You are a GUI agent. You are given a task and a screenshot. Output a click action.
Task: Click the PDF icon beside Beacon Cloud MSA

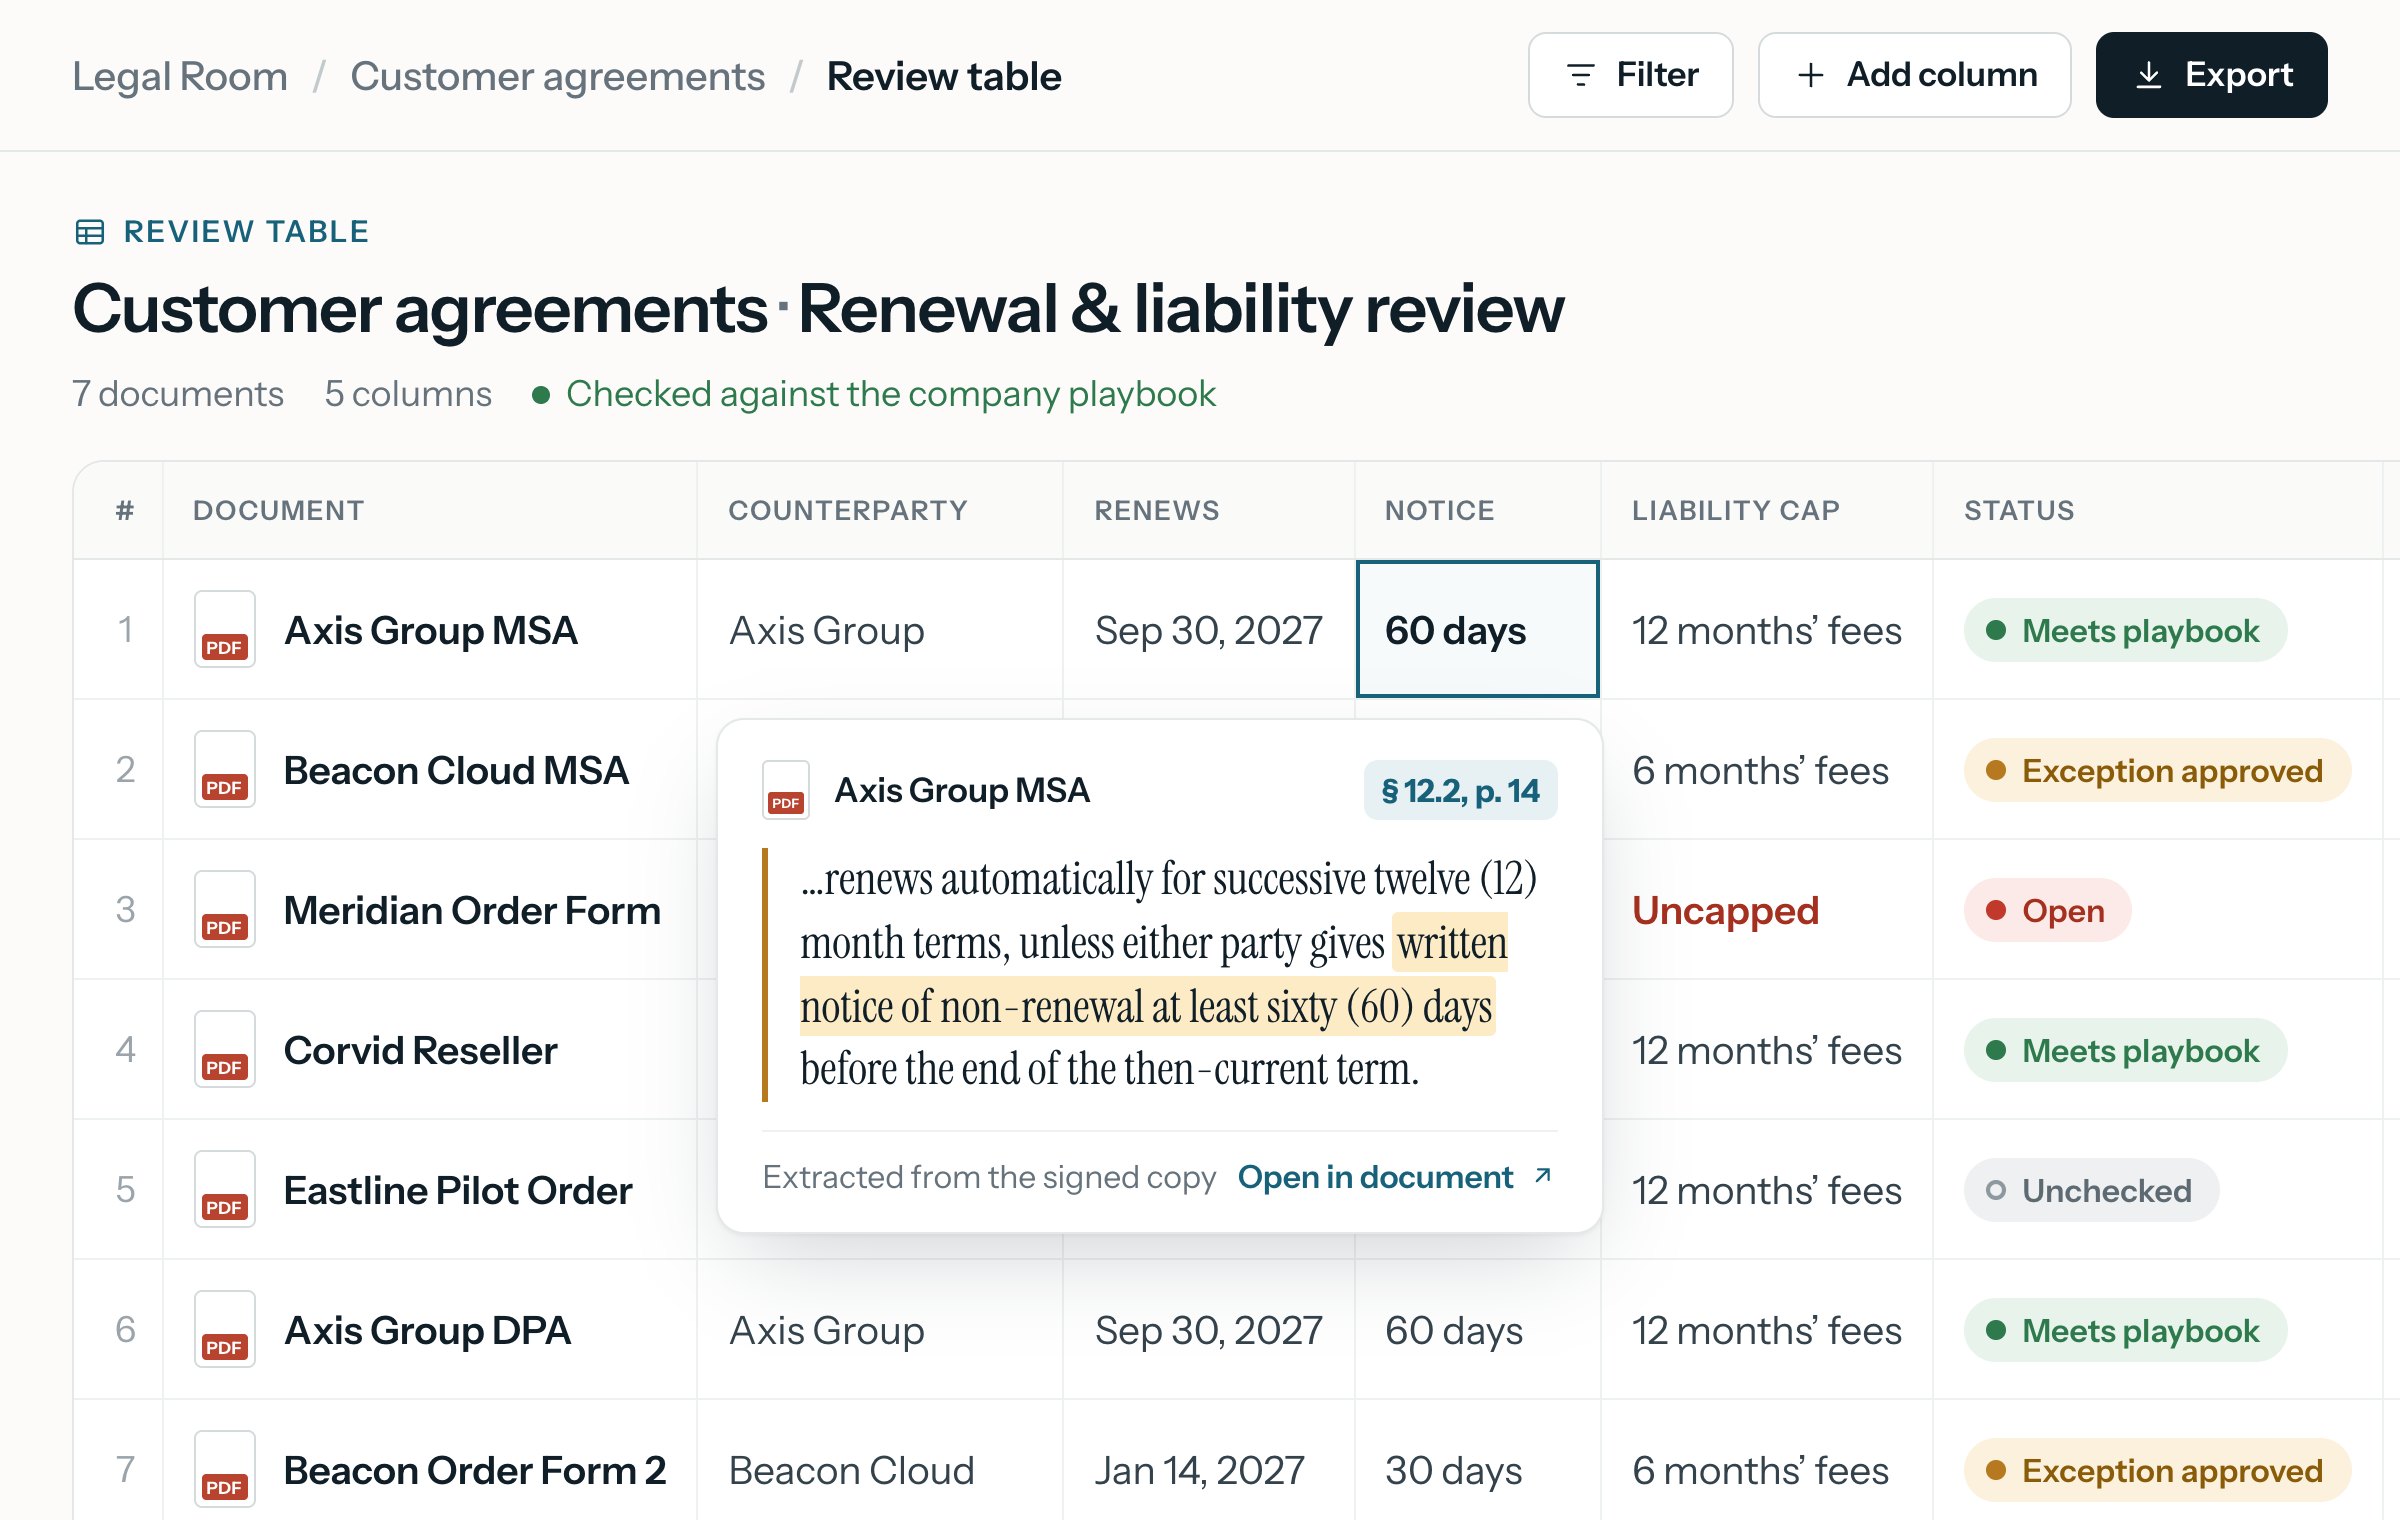[224, 770]
